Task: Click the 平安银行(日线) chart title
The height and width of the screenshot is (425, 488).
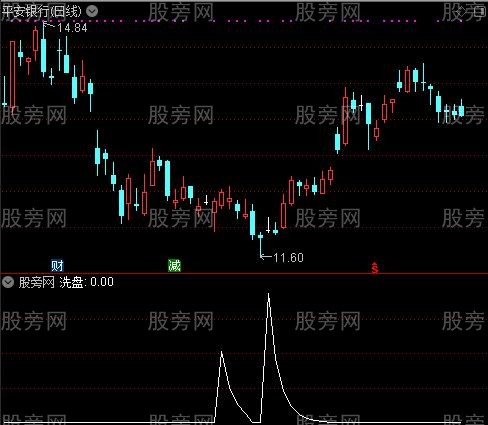Action: pos(42,11)
